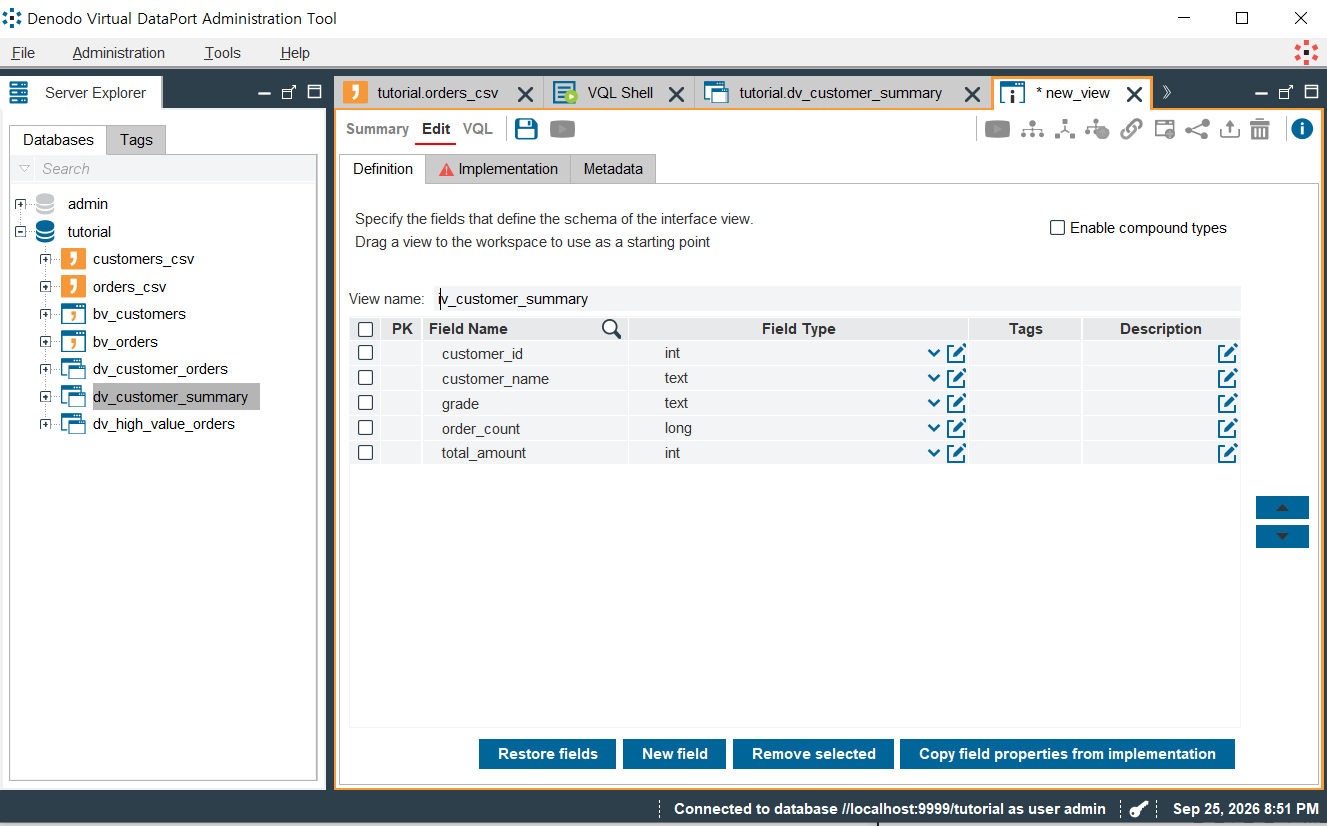Open field type dropdown for order_count
The width and height of the screenshot is (1327, 826).
[933, 428]
